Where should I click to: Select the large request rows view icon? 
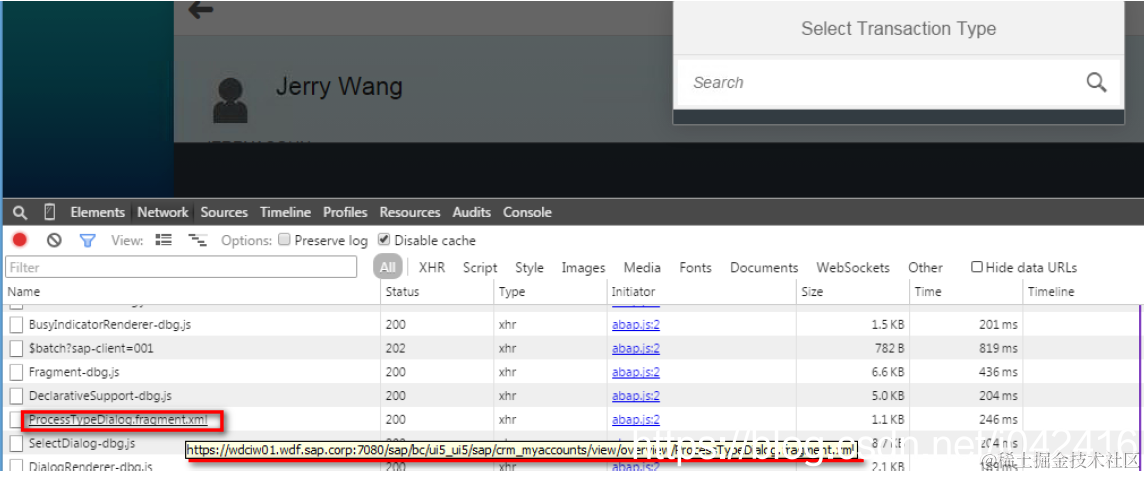163,240
